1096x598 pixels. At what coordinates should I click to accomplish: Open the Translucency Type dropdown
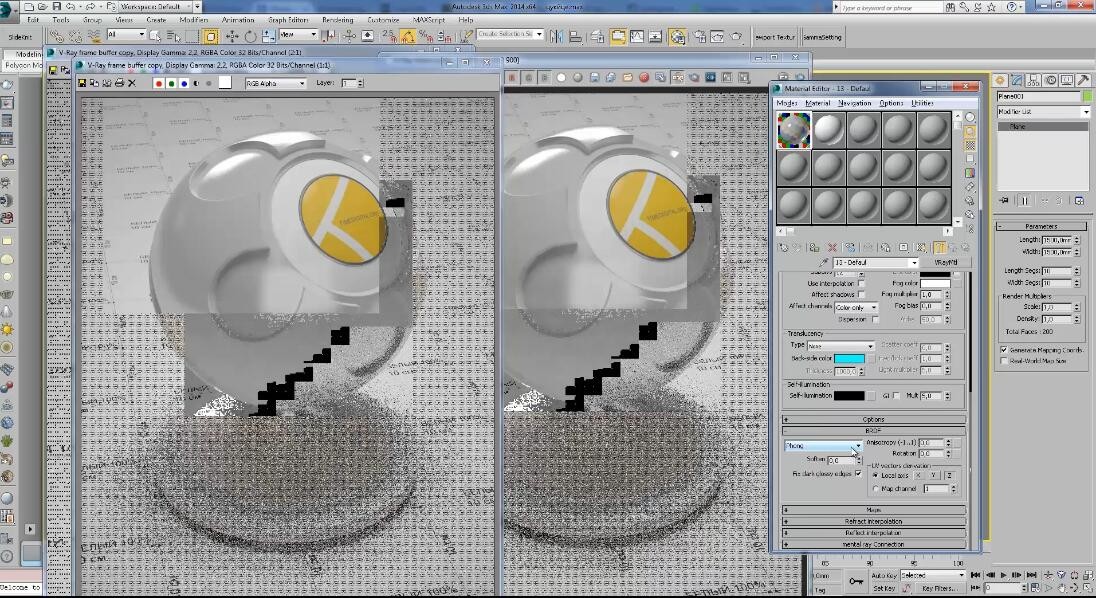(x=841, y=346)
